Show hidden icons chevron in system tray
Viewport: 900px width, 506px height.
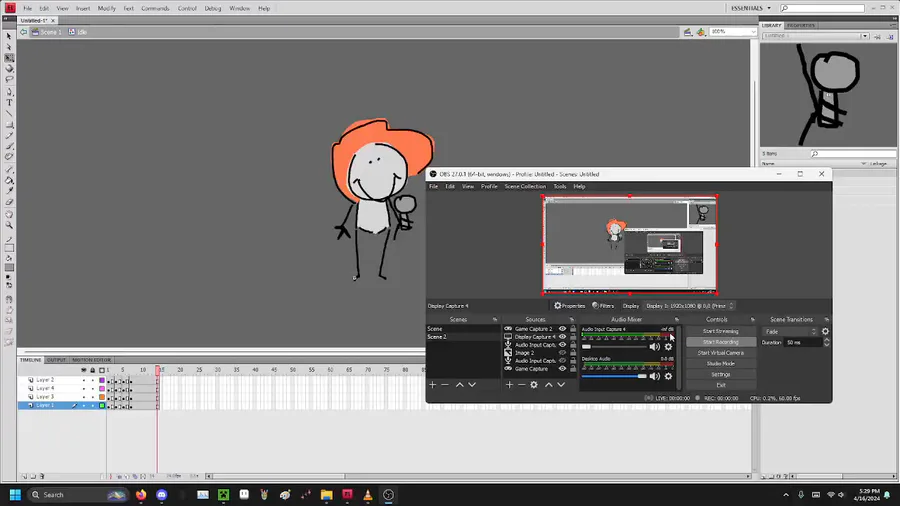pyautogui.click(x=786, y=495)
